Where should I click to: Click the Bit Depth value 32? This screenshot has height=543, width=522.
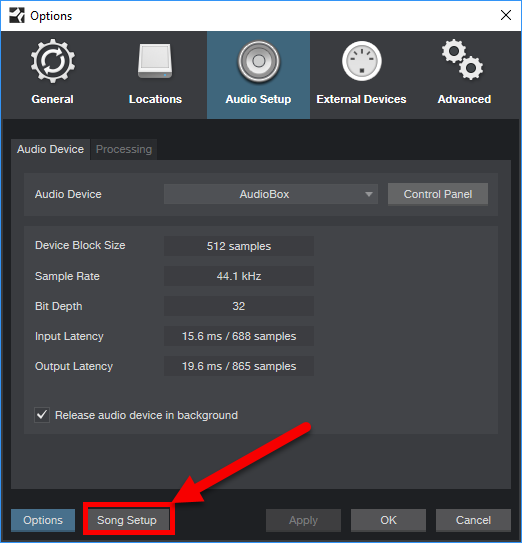[239, 306]
